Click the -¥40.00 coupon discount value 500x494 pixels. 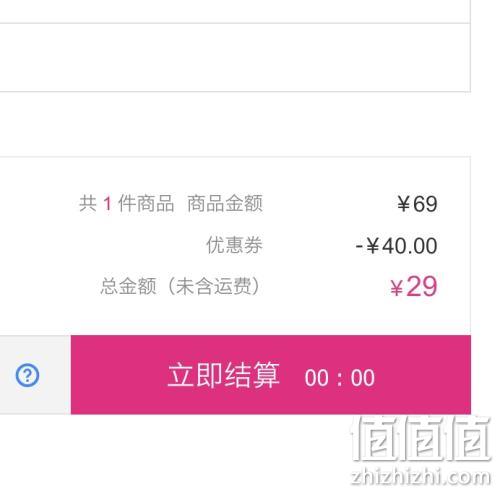[396, 246]
